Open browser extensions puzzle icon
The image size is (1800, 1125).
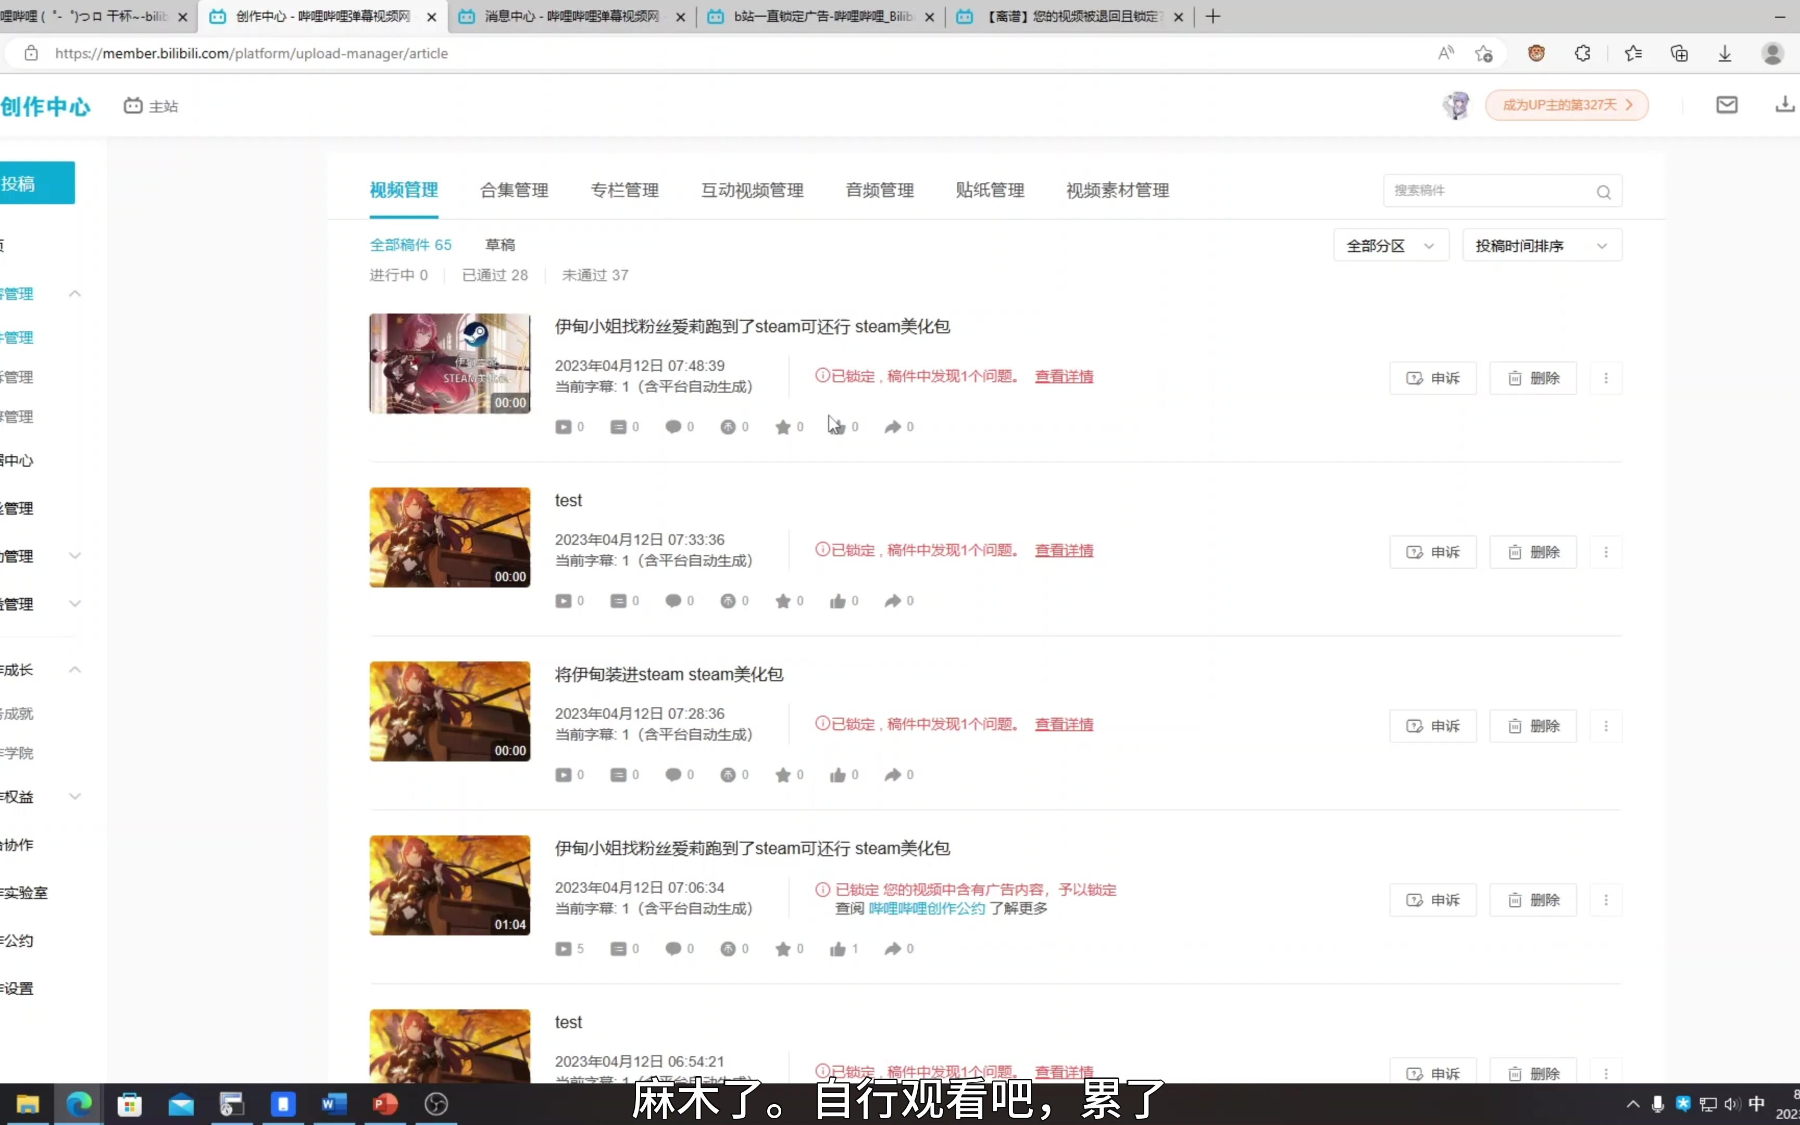(x=1582, y=54)
